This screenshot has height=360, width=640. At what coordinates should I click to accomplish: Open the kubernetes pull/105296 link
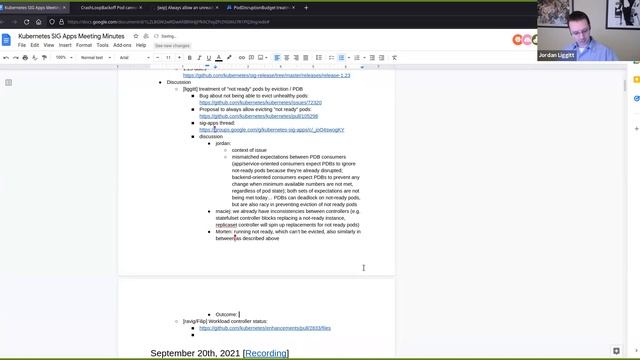pos(258,116)
